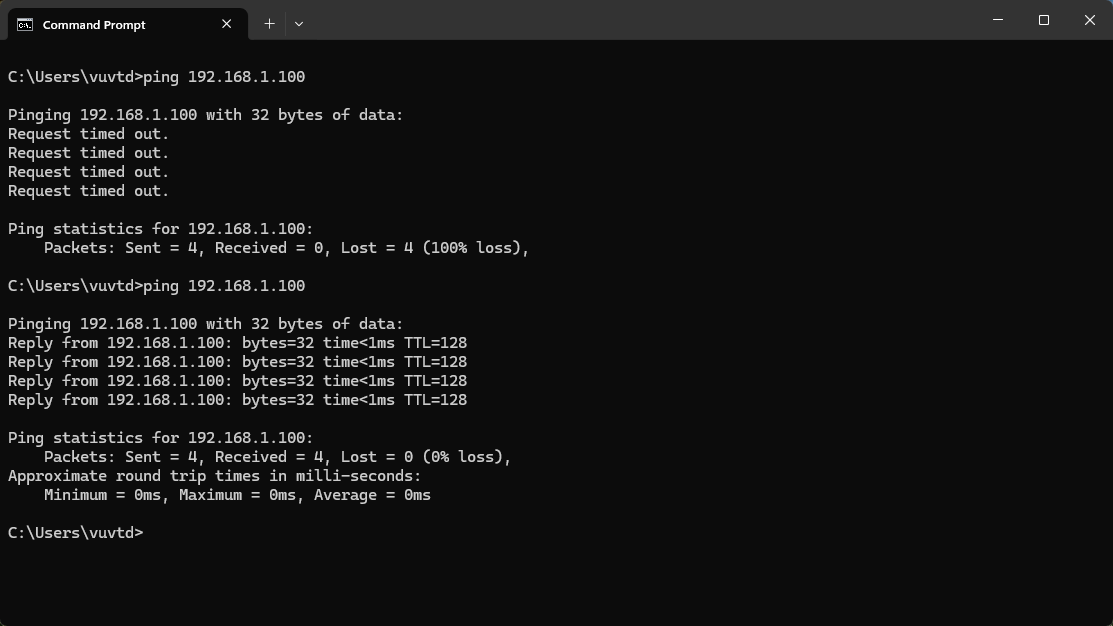
Task: Click the 'Minimum = 0ms, Maximum = 0ms' line
Action: pos(237,495)
